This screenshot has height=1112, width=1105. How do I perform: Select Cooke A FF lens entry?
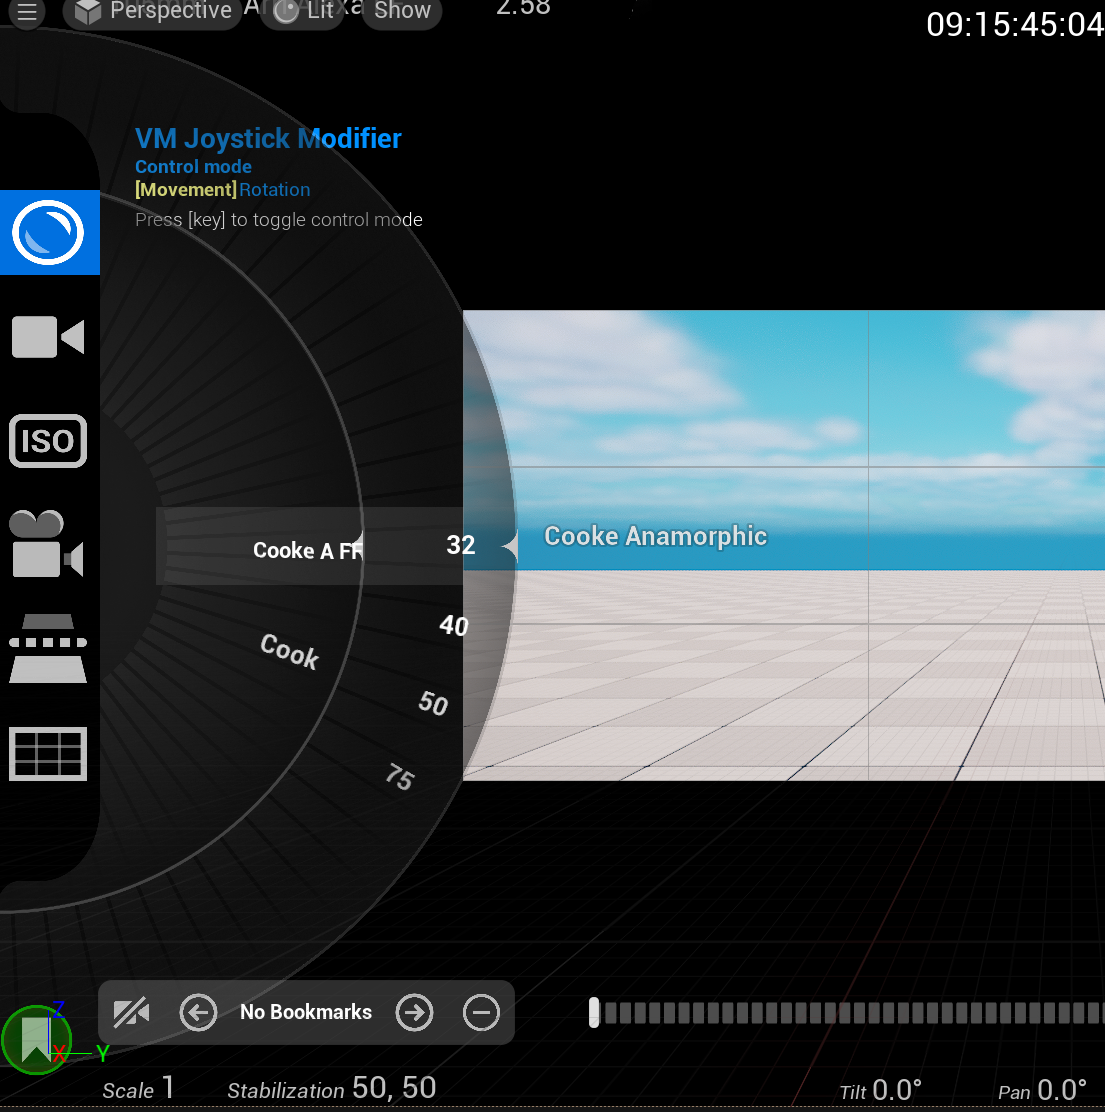point(308,550)
